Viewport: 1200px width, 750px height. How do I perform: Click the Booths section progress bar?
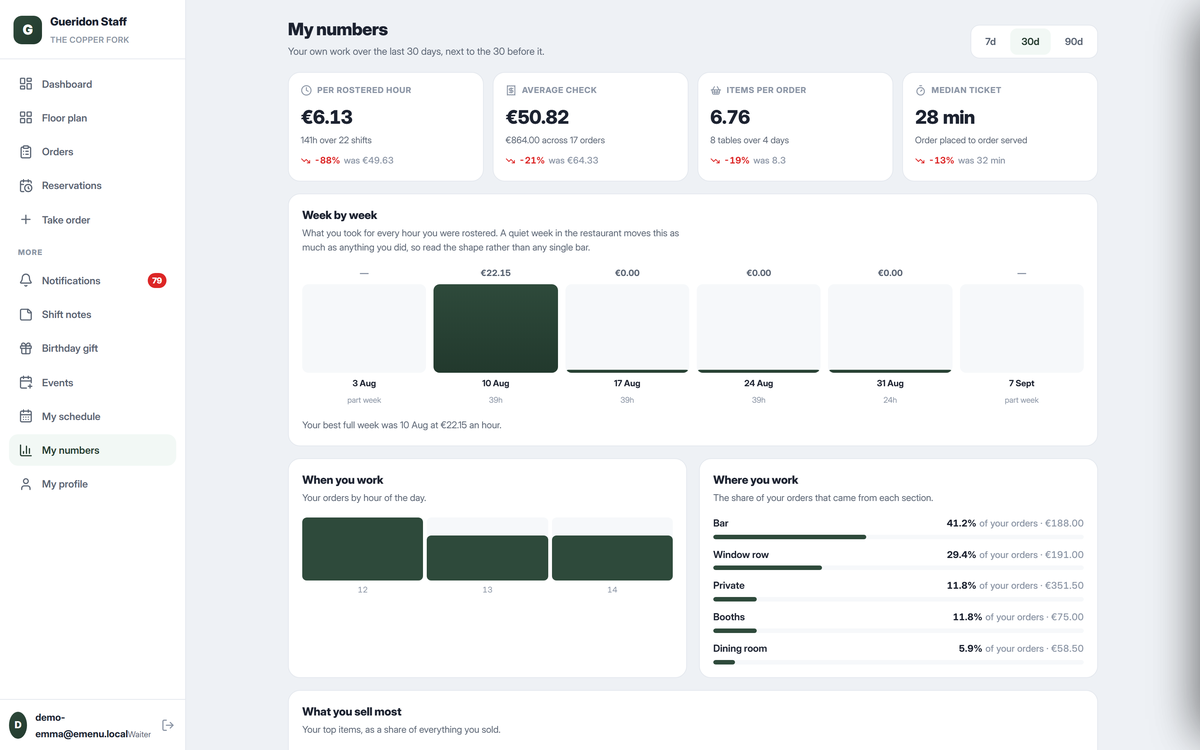tap(898, 631)
